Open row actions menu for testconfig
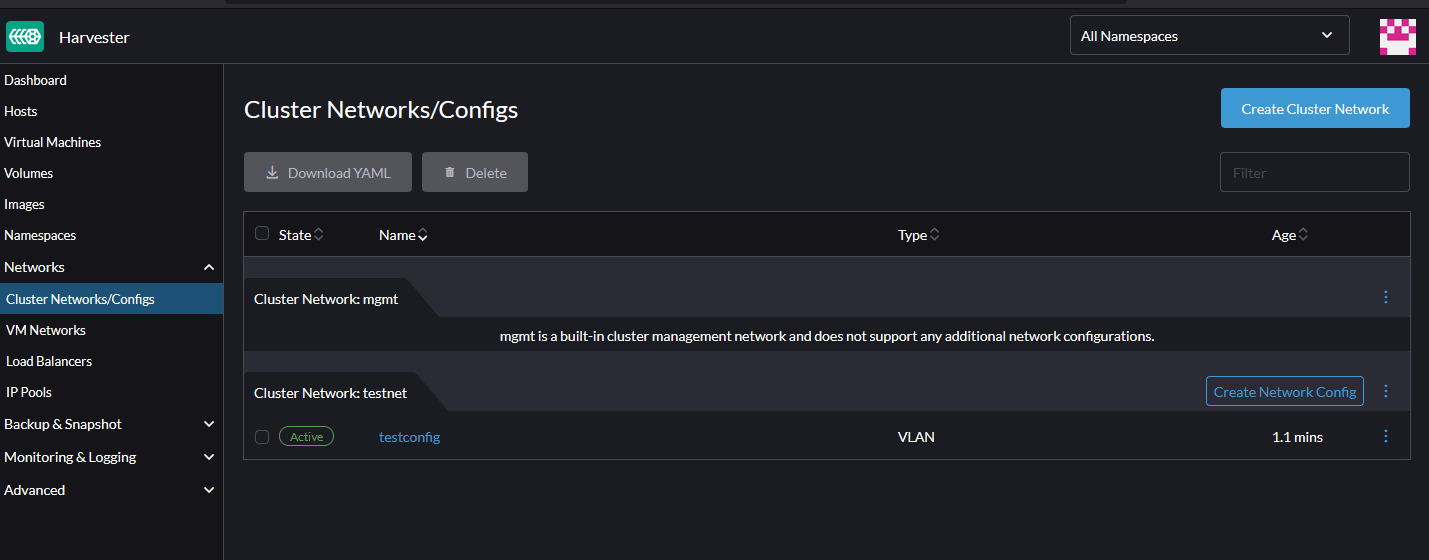The width and height of the screenshot is (1429, 560). click(x=1386, y=436)
